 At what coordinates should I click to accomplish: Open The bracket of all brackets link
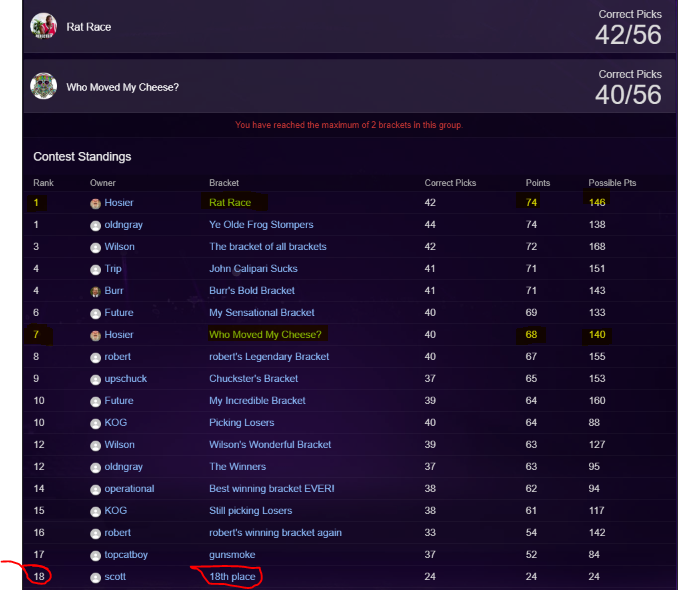point(268,247)
